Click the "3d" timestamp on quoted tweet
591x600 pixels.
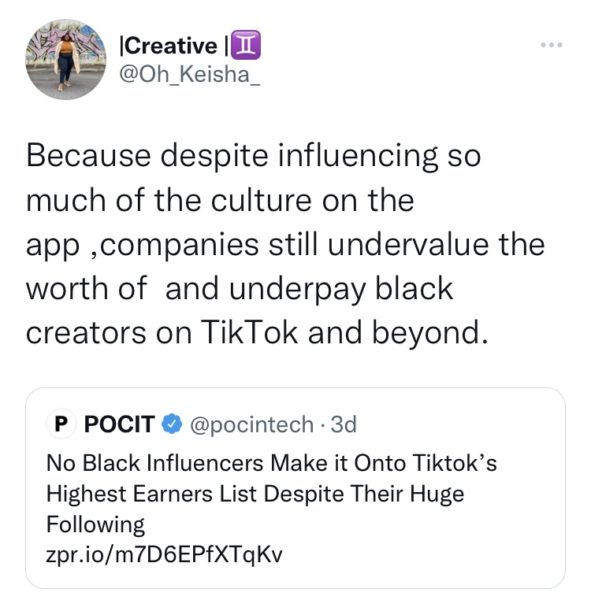(x=344, y=424)
